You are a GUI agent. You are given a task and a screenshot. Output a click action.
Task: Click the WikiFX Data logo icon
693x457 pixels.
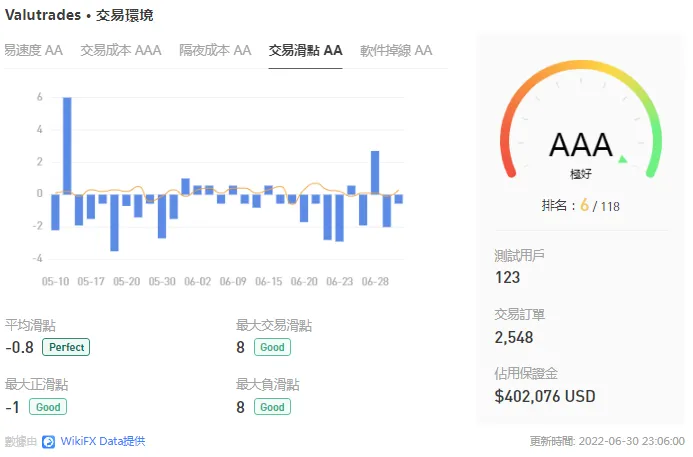tap(48, 442)
